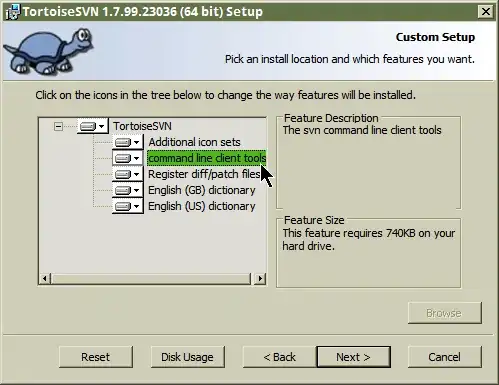Screen dimensions: 499x385
Task: Collapse the TortoiseSVN feature tree node
Action: (58, 126)
